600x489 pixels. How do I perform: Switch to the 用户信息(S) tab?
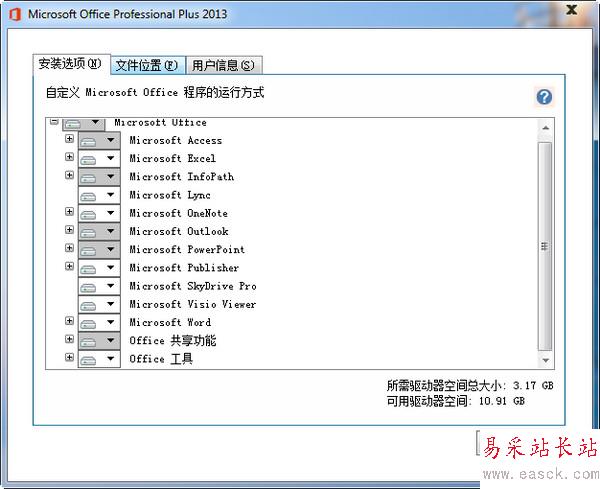coord(224,65)
